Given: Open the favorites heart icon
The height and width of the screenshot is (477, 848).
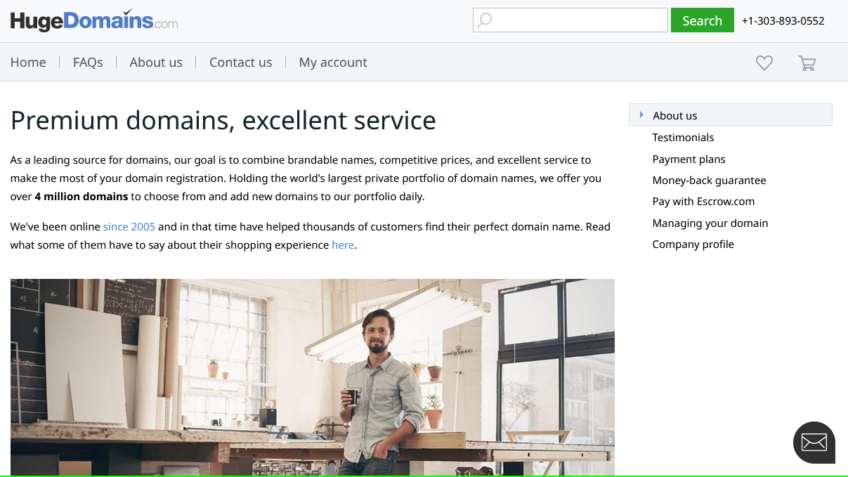Looking at the screenshot, I should [764, 63].
